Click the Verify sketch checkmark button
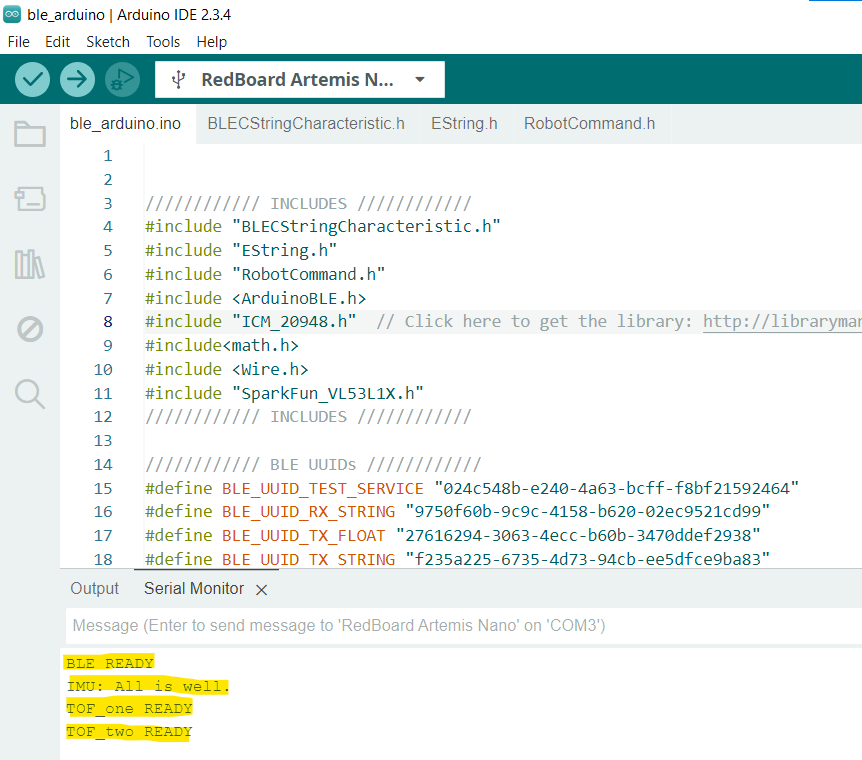Viewport: 862px width, 760px height. (32, 80)
